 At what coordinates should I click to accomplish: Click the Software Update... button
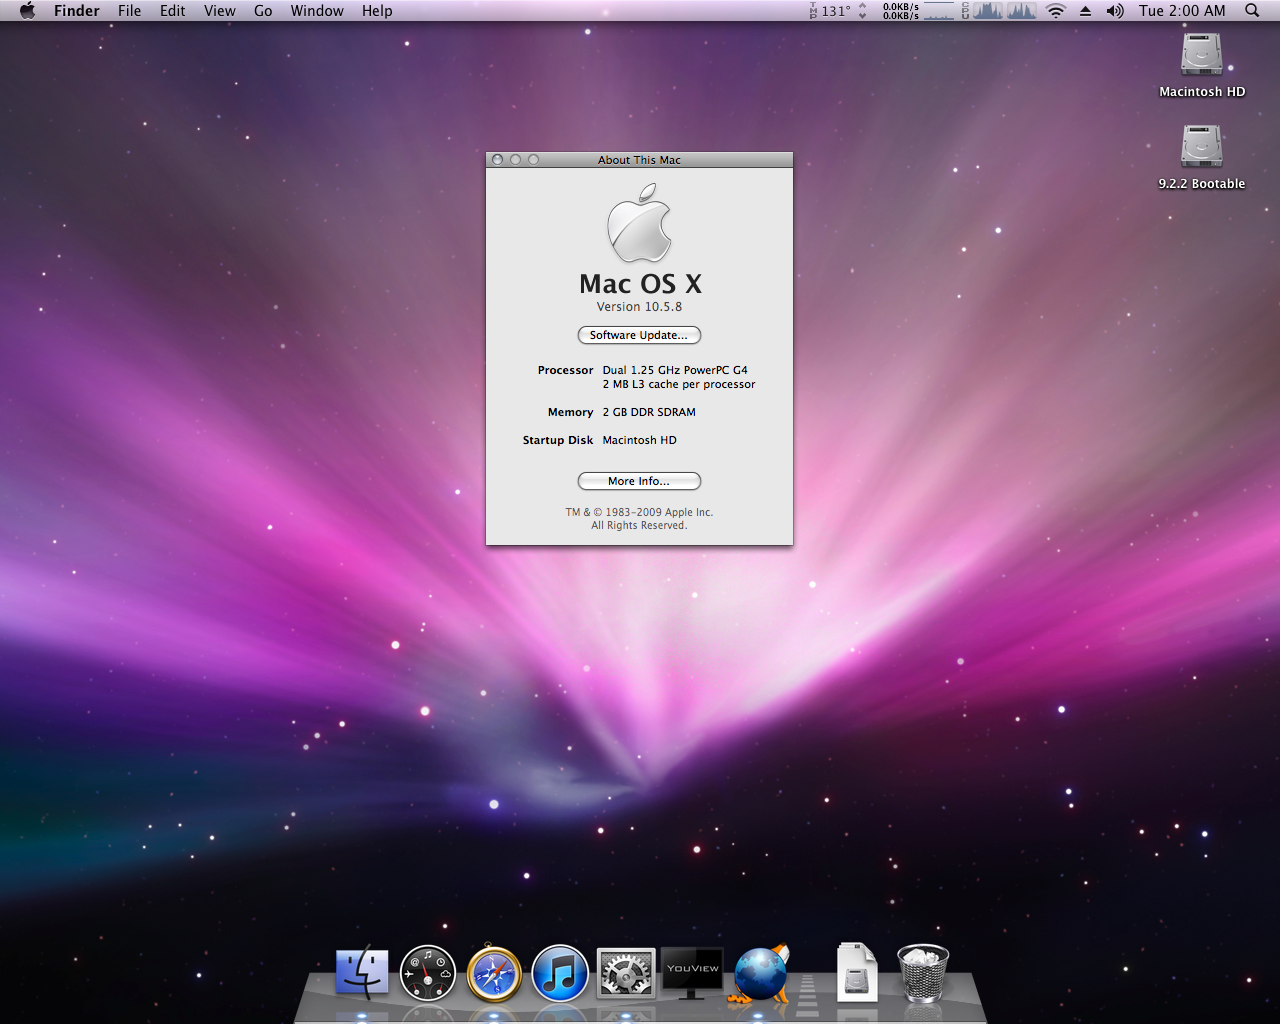[639, 335]
